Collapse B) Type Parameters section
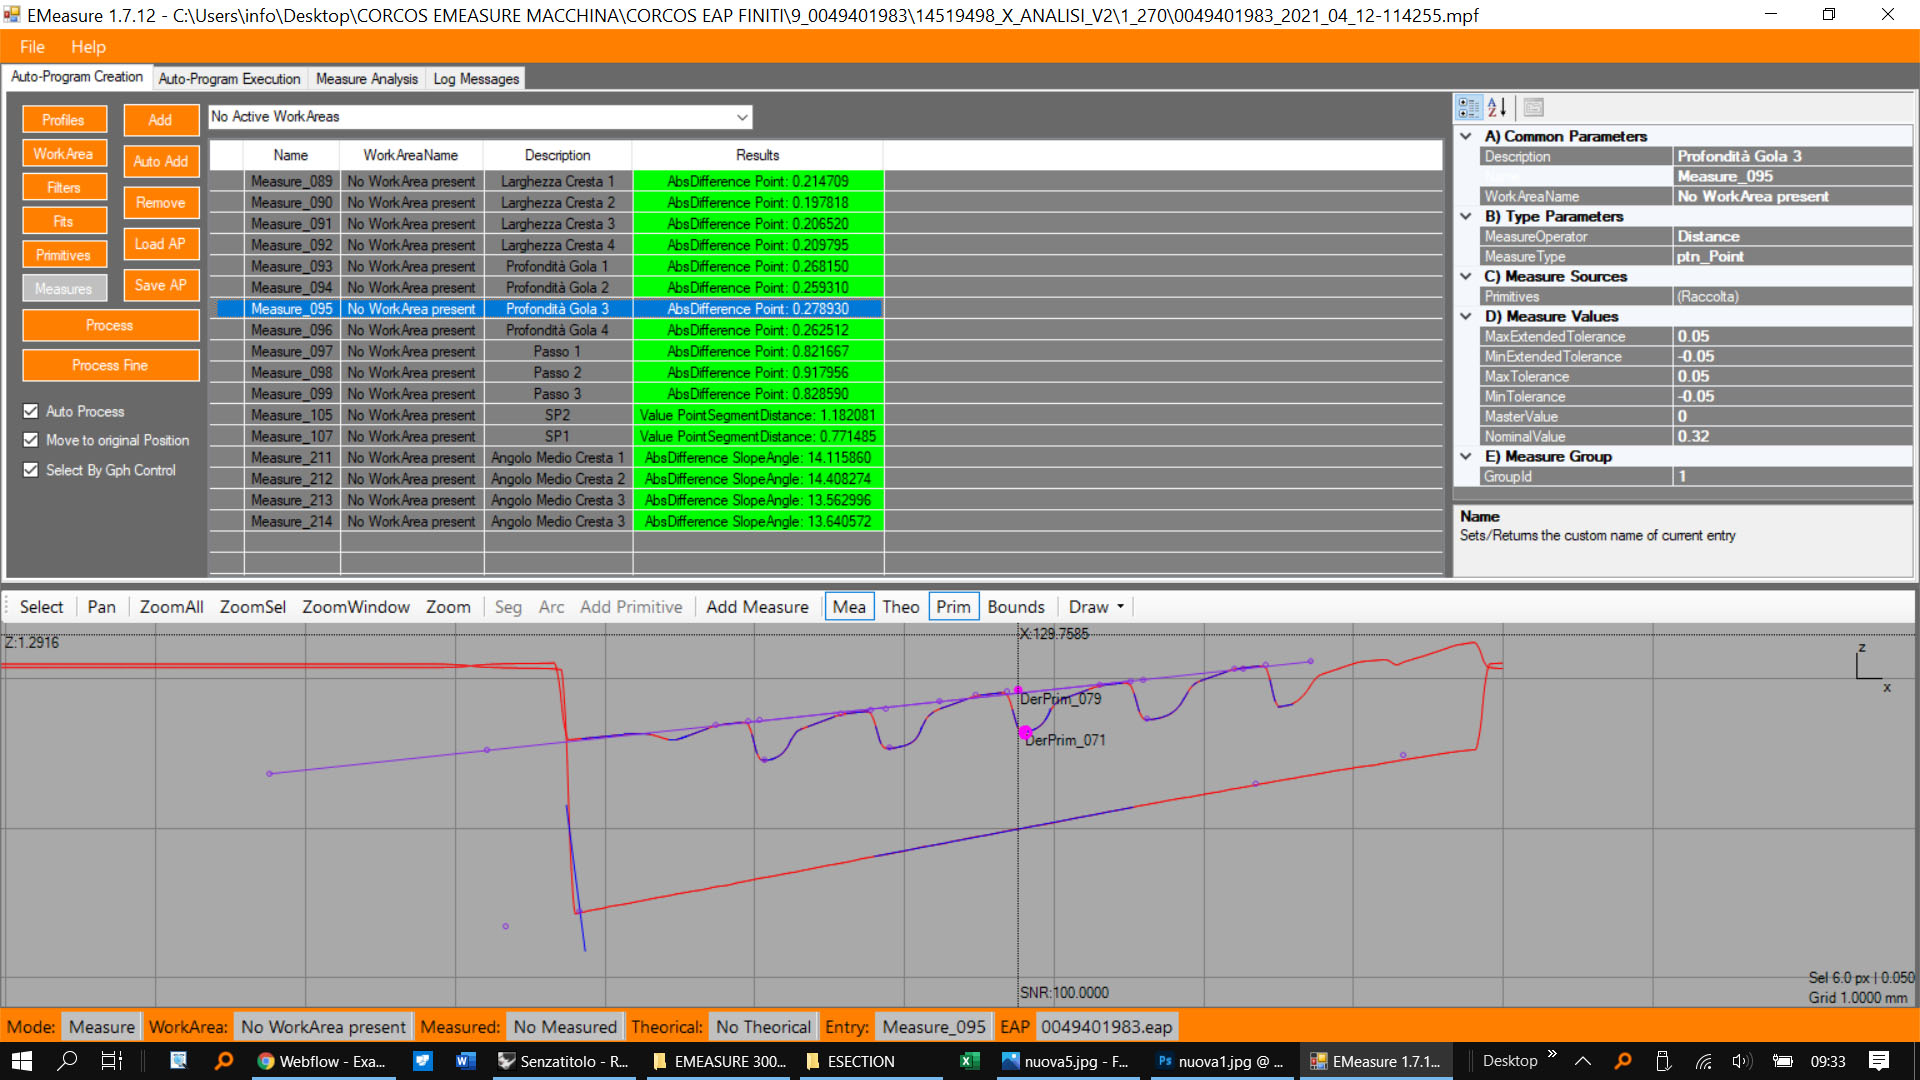Image resolution: width=1920 pixels, height=1080 pixels. pyautogui.click(x=1466, y=216)
